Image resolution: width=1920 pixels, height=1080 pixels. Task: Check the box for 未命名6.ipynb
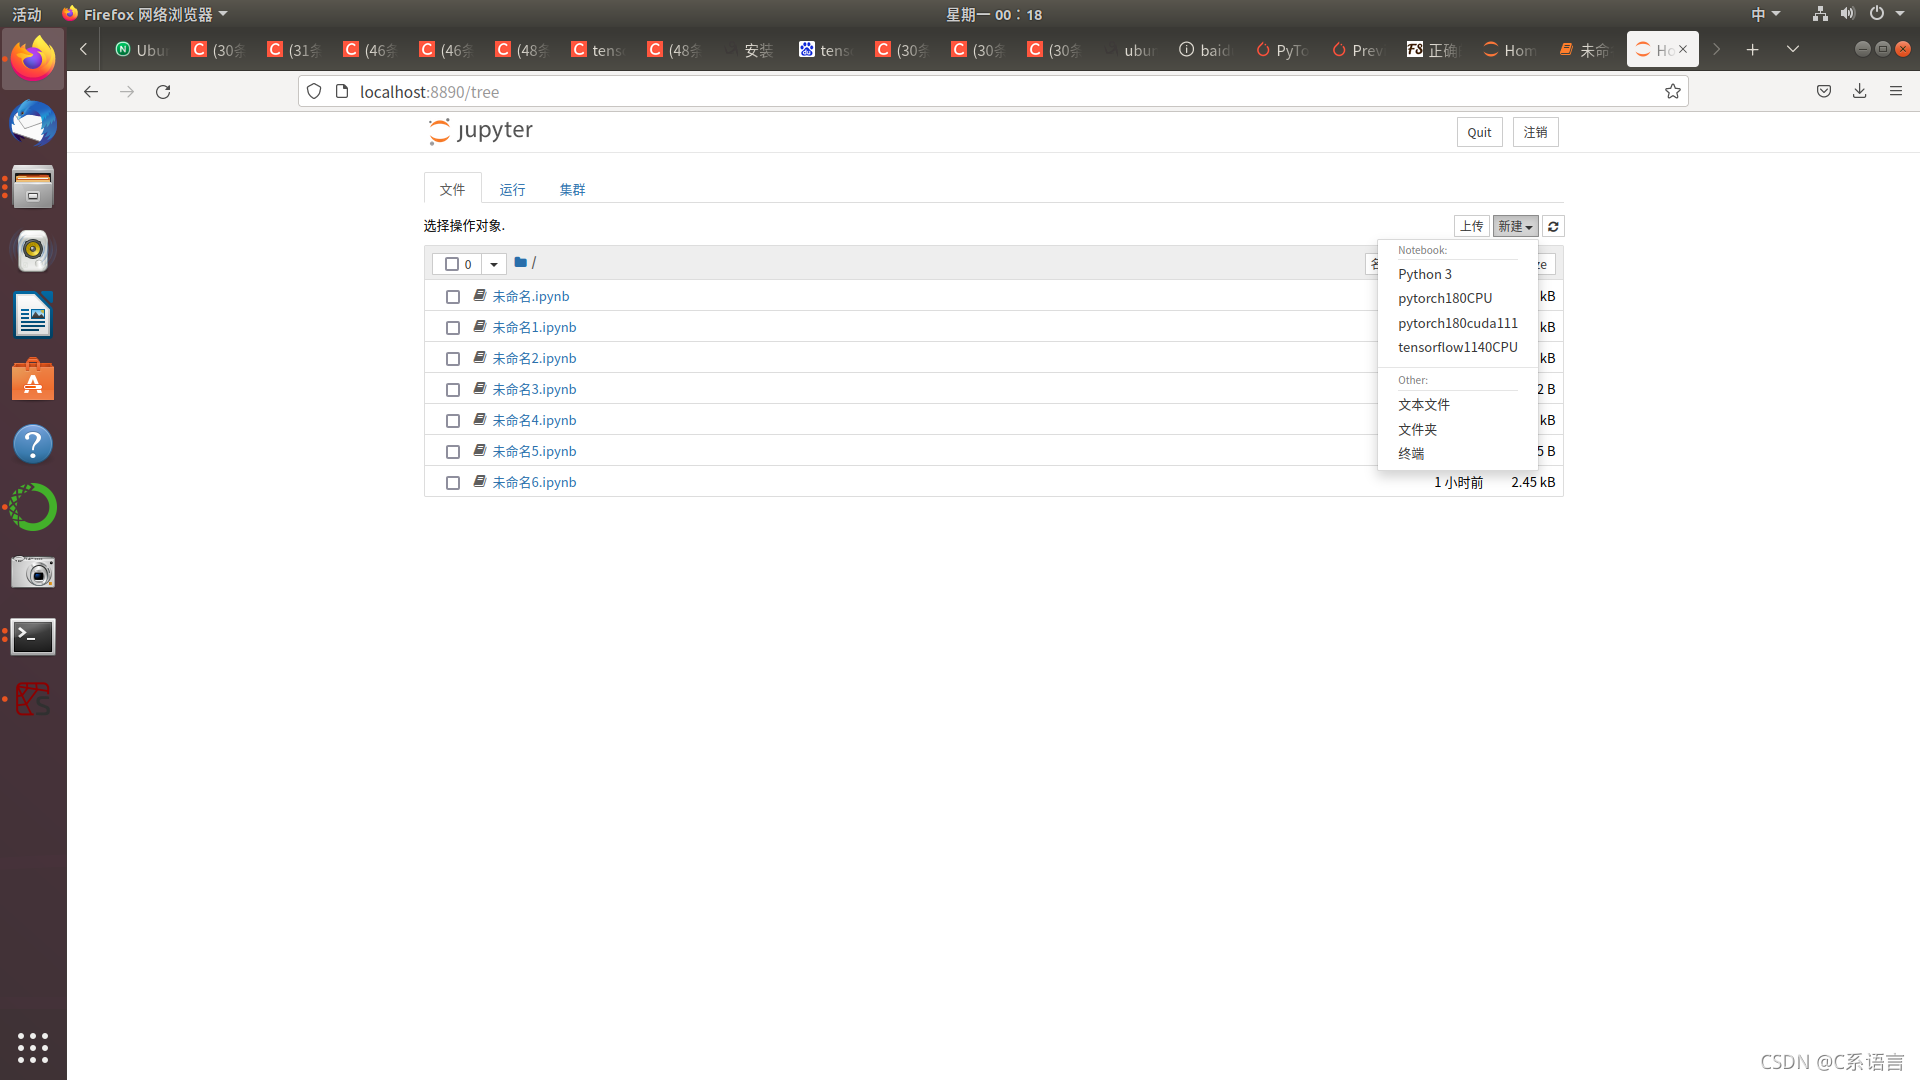453,483
